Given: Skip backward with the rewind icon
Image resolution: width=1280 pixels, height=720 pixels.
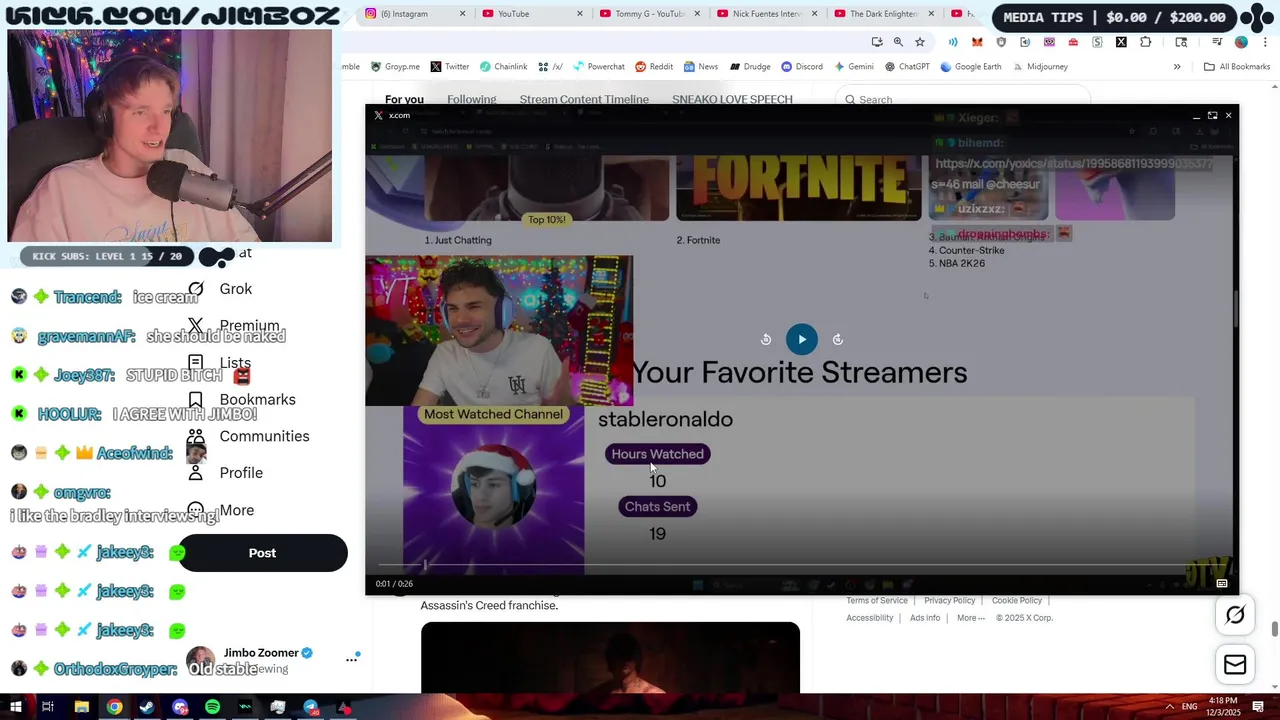Looking at the screenshot, I should pyautogui.click(x=766, y=339).
